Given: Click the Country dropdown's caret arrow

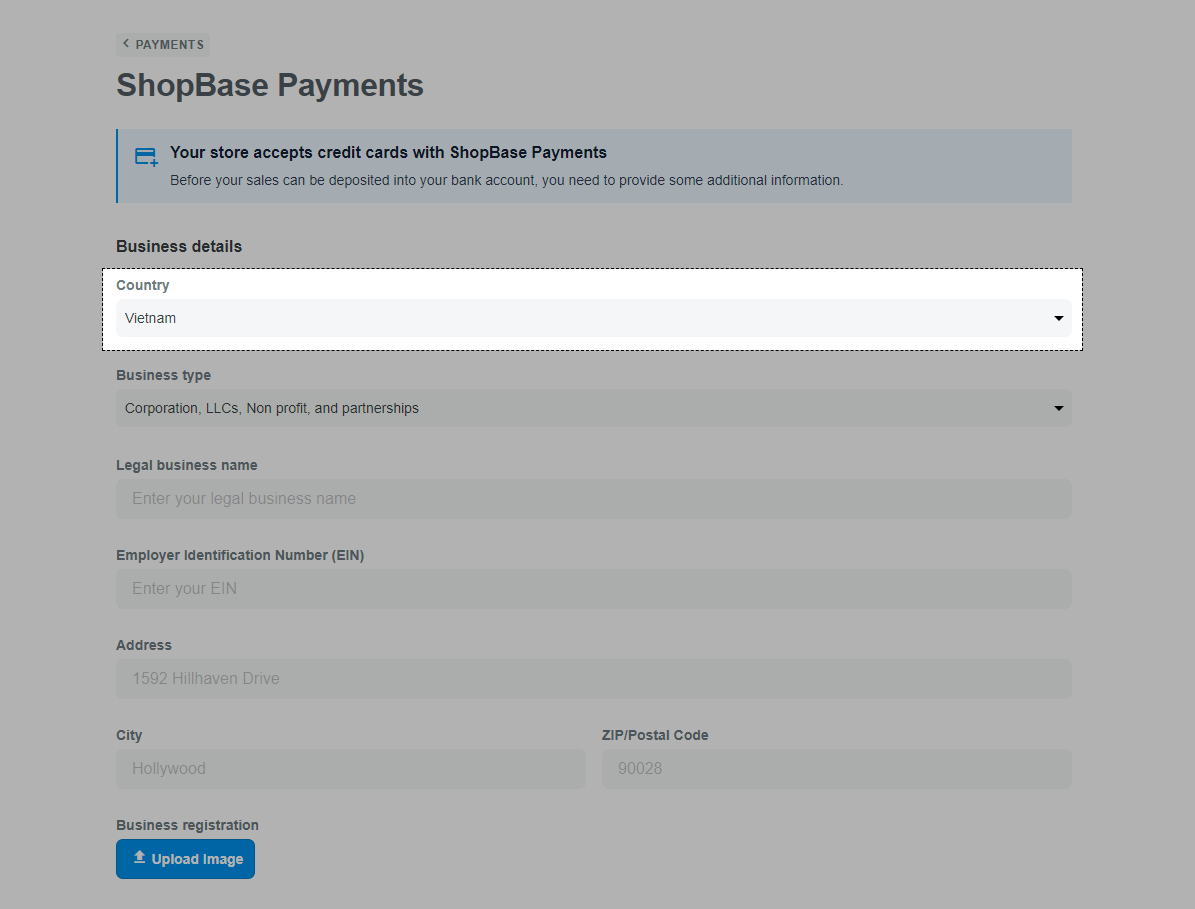Looking at the screenshot, I should point(1058,318).
